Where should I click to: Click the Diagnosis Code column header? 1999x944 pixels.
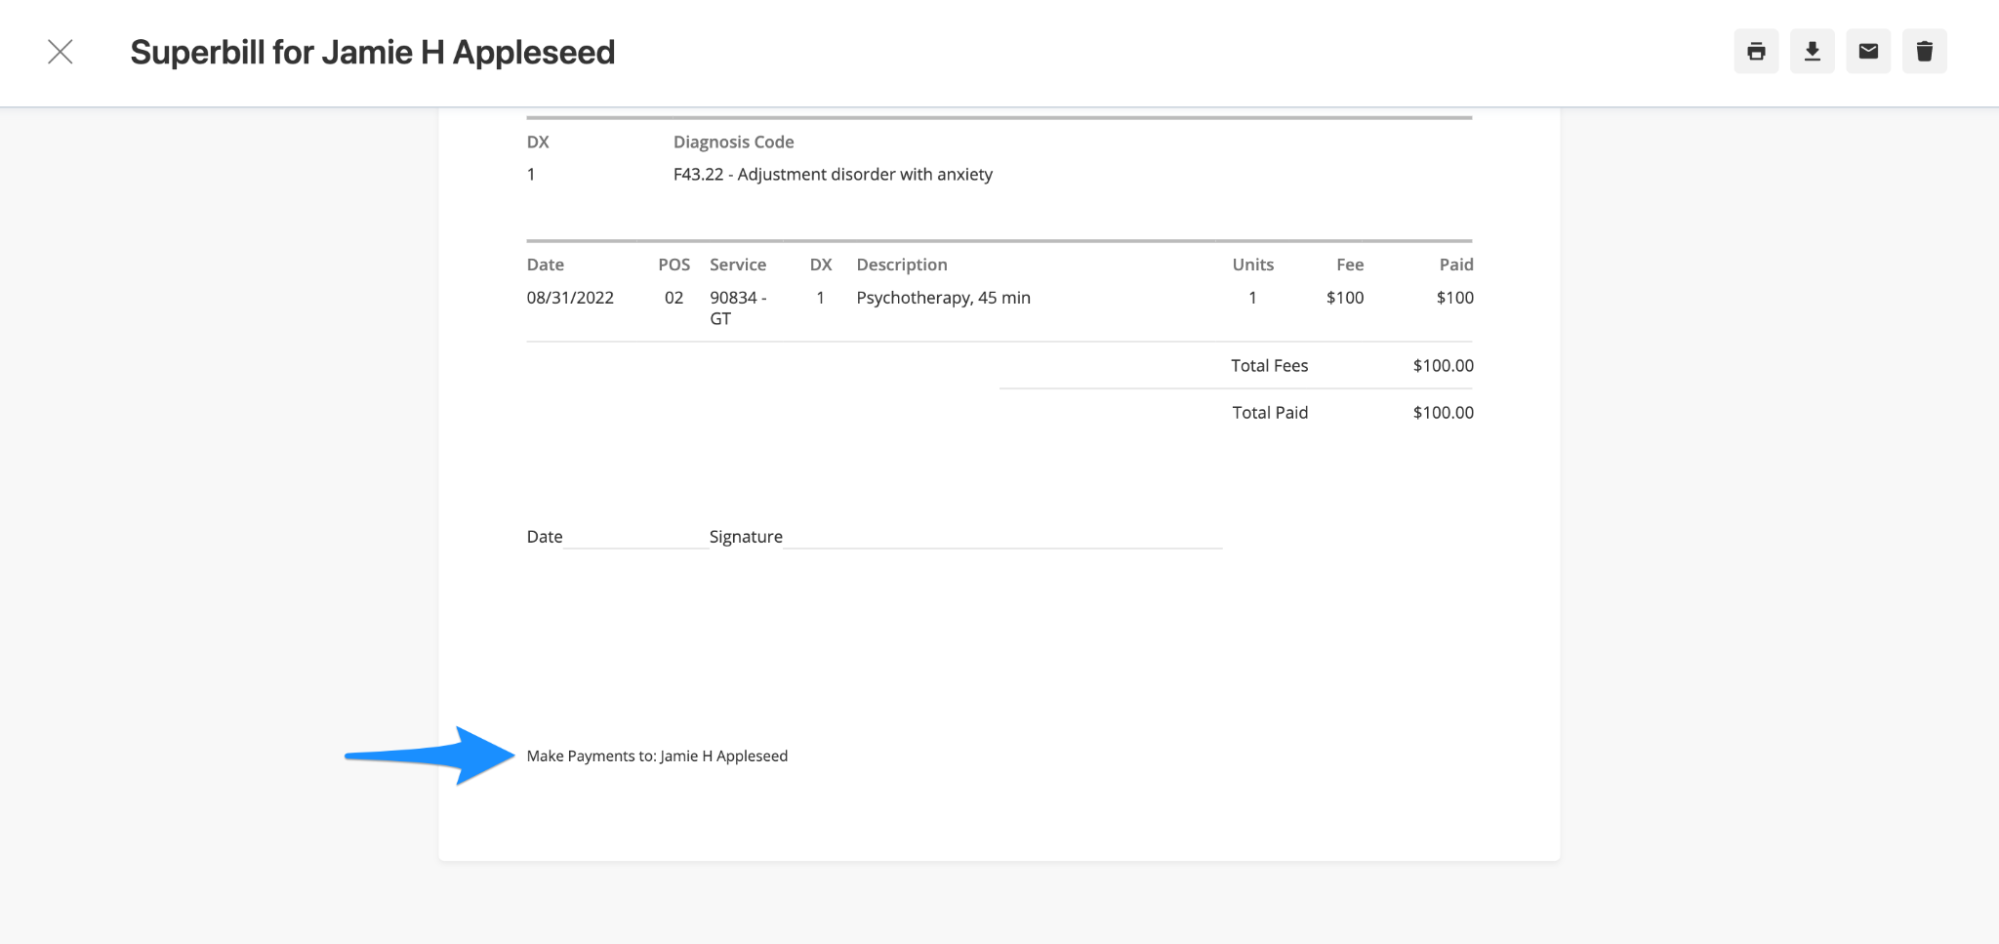click(x=734, y=141)
